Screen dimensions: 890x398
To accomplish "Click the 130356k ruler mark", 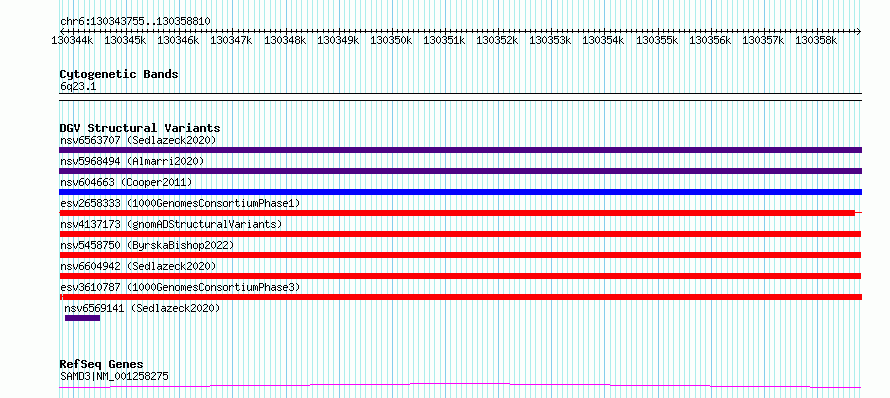I will (710, 40).
